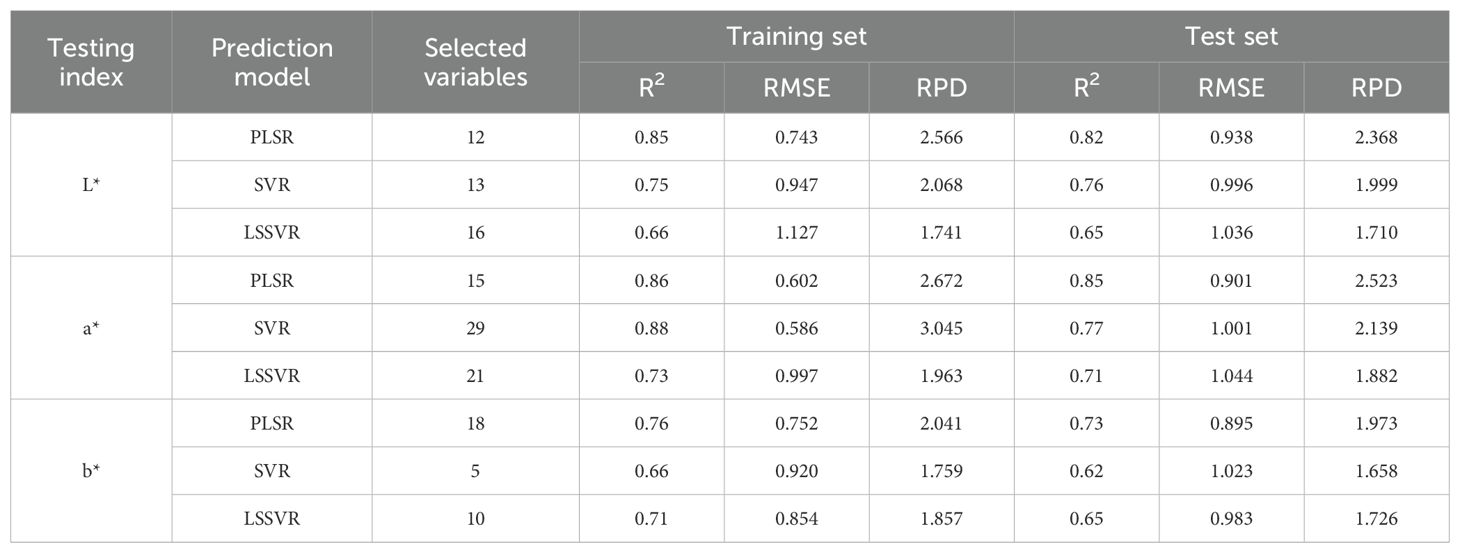Click the test RMSE value 1.023
Screen dimensions: 1460x553
click(1231, 471)
